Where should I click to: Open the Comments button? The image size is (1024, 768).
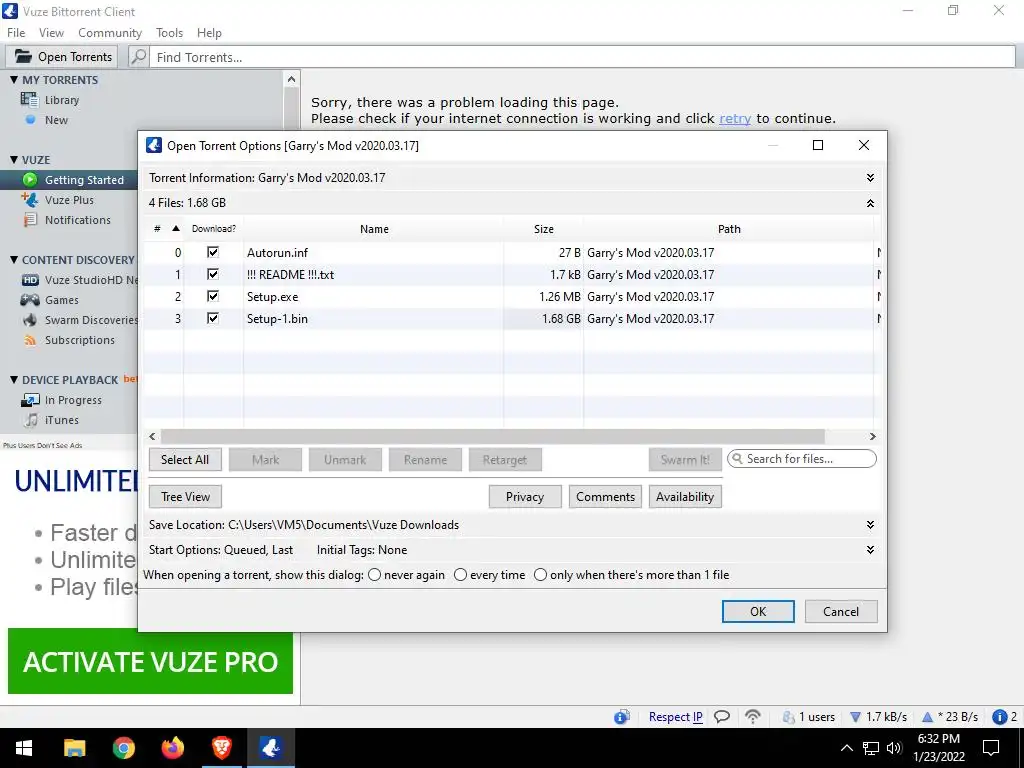click(x=605, y=497)
